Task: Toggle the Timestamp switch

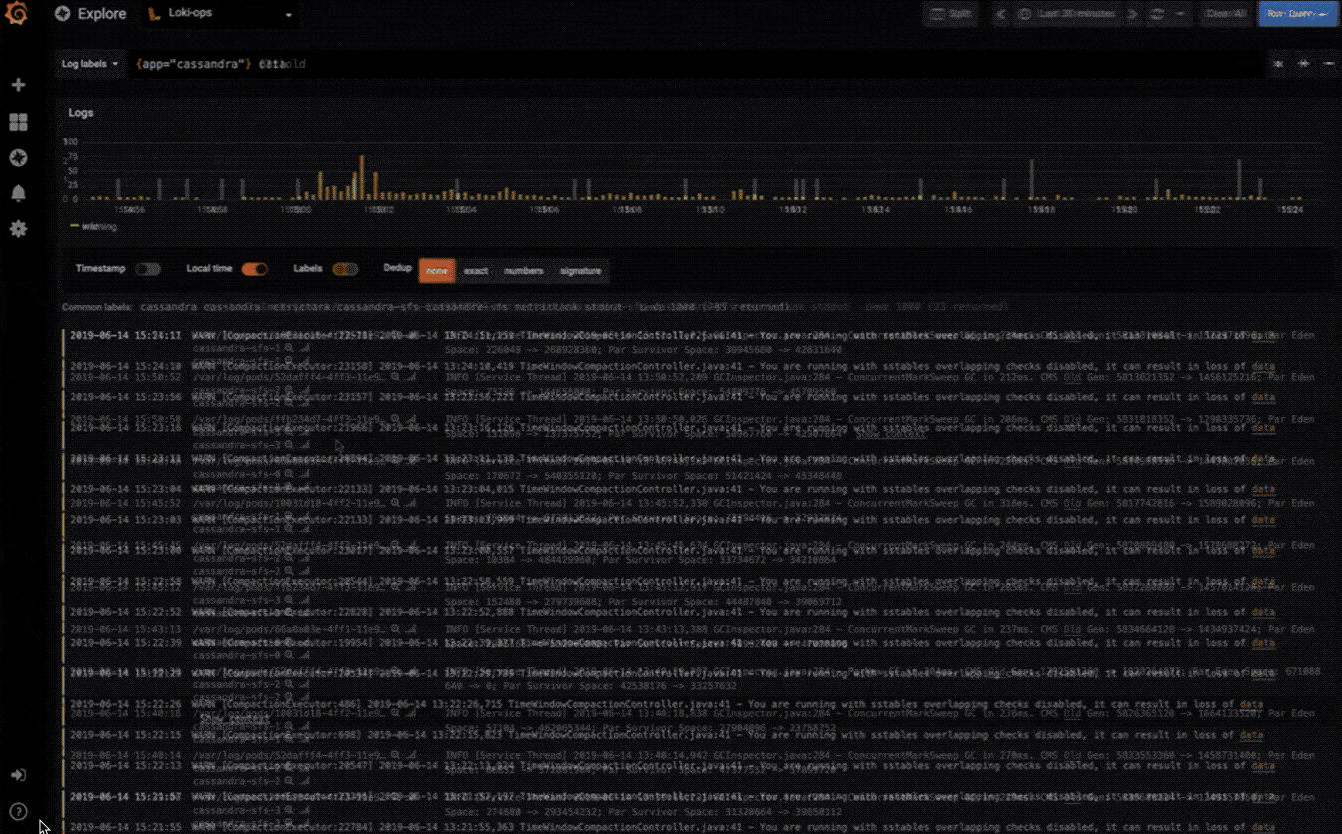Action: (x=148, y=269)
